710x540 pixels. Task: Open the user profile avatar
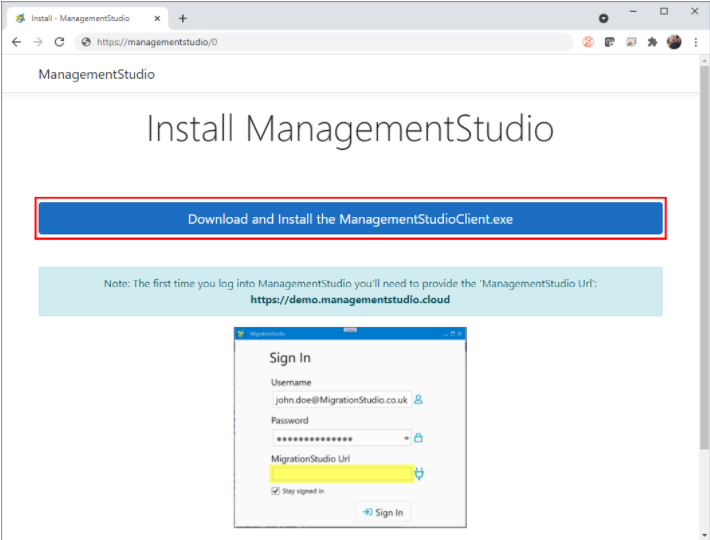click(674, 42)
